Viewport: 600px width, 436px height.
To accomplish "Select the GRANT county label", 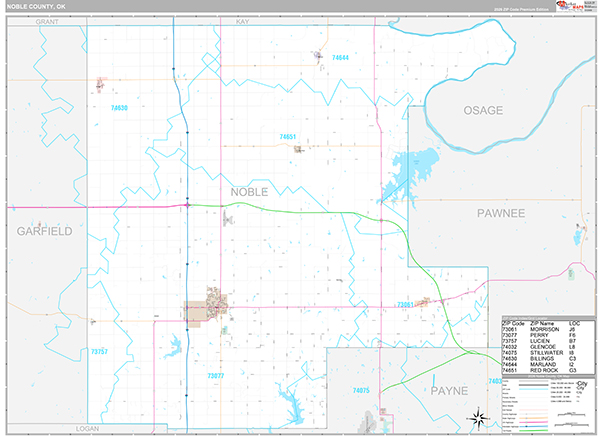I will pos(47,22).
